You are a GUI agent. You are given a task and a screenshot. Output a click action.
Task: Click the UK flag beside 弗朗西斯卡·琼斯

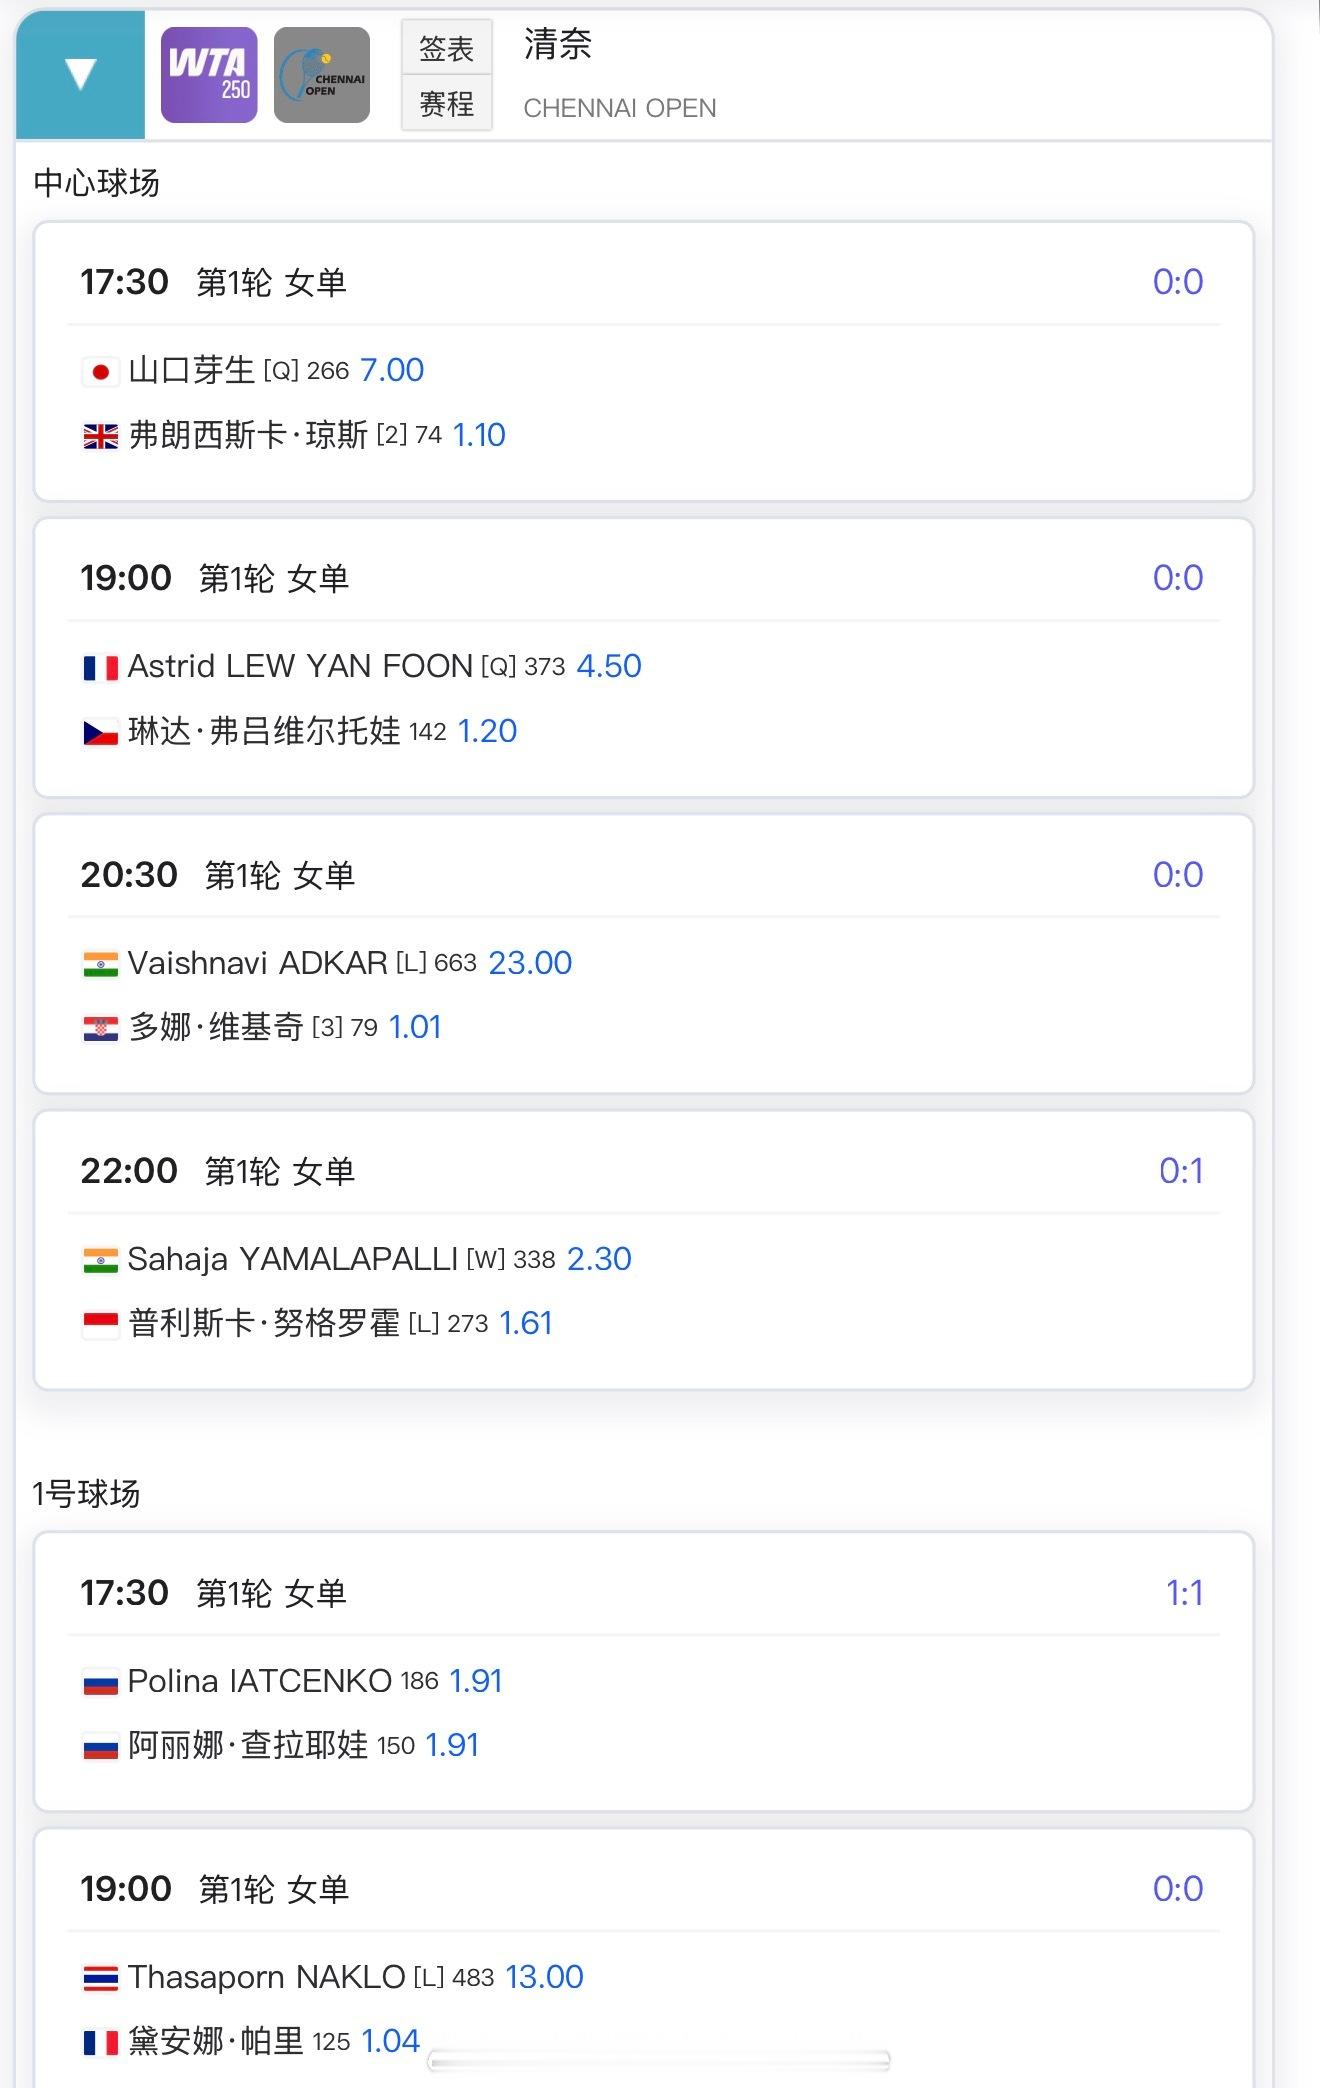coord(100,436)
